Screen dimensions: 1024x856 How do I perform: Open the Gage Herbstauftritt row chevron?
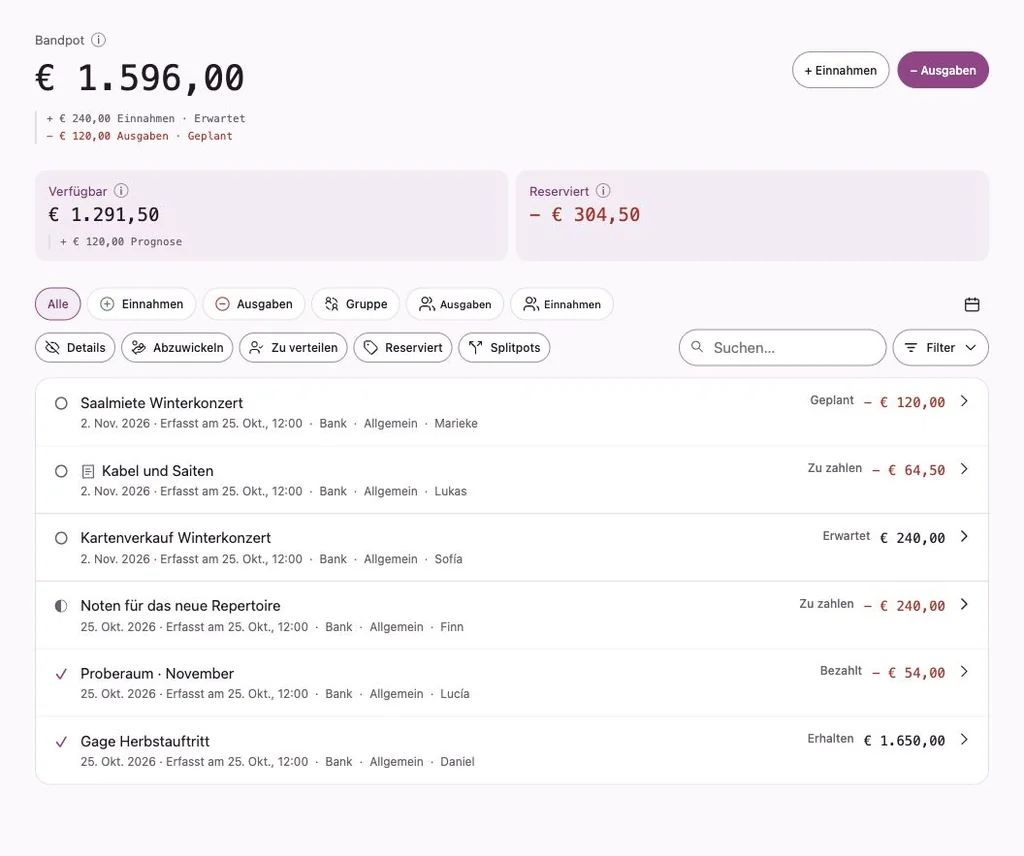(x=965, y=740)
